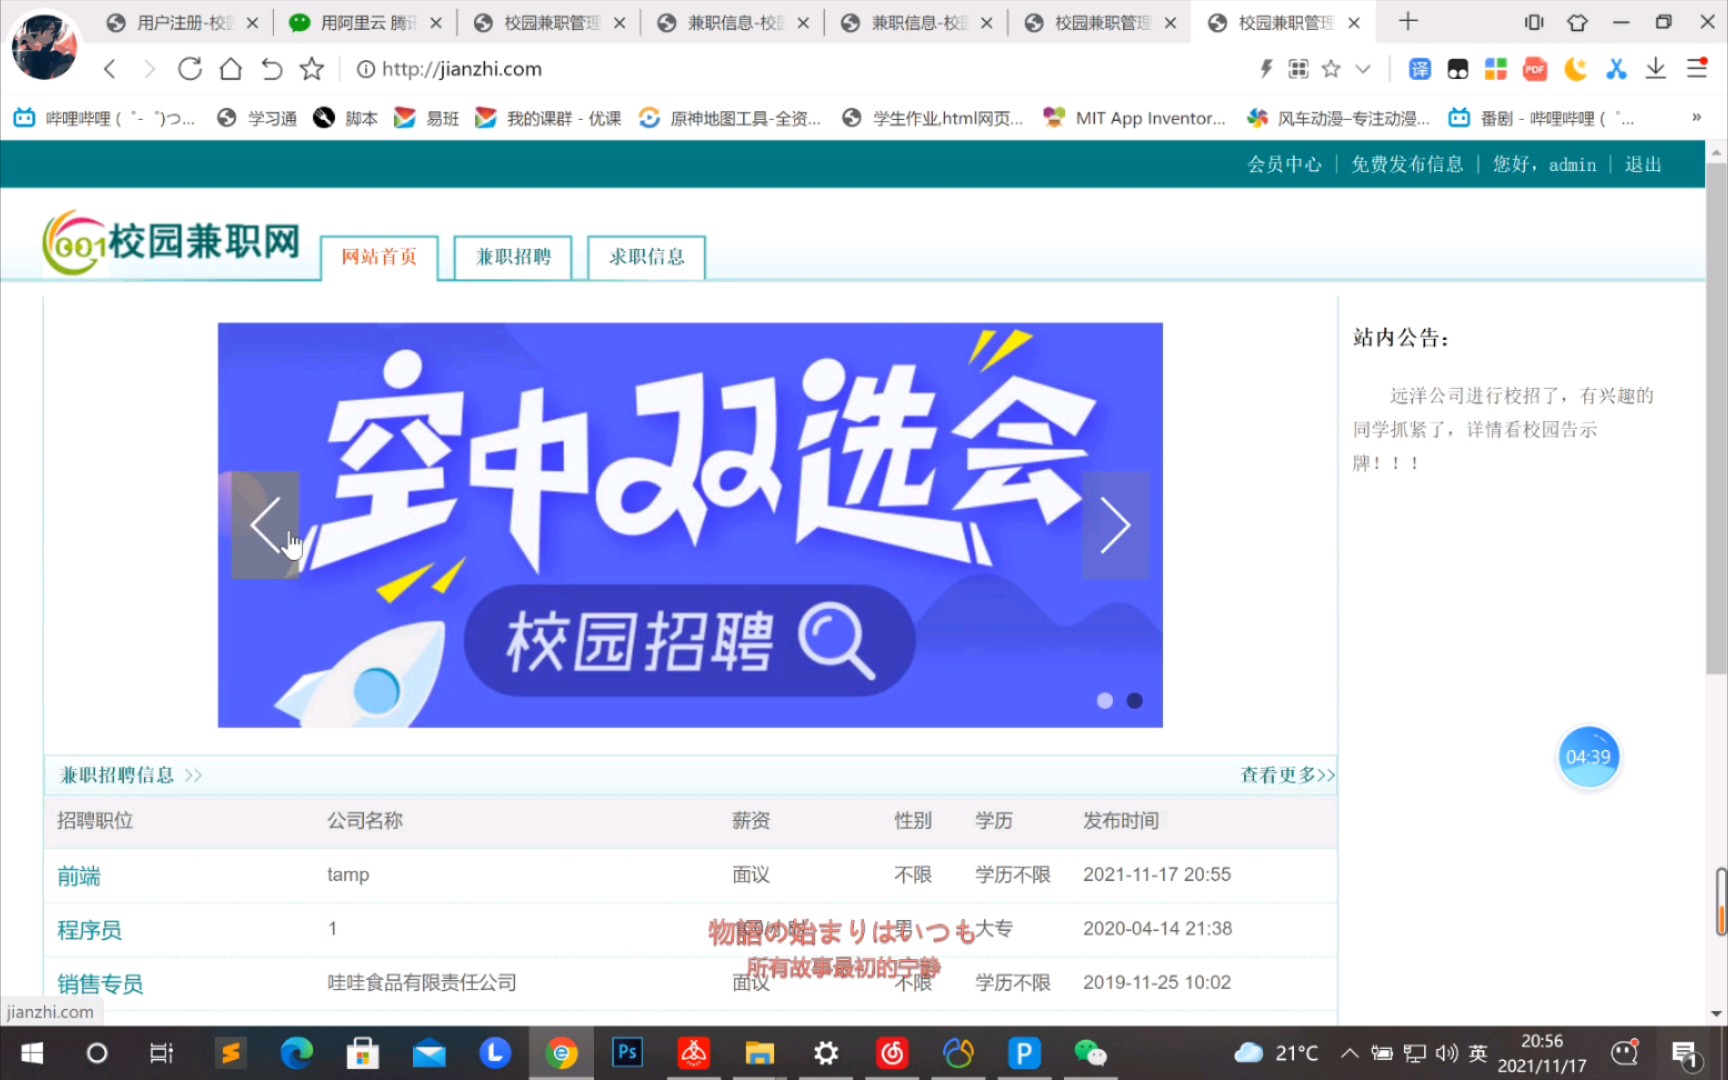Open the 前端 job posting link

coord(78,875)
